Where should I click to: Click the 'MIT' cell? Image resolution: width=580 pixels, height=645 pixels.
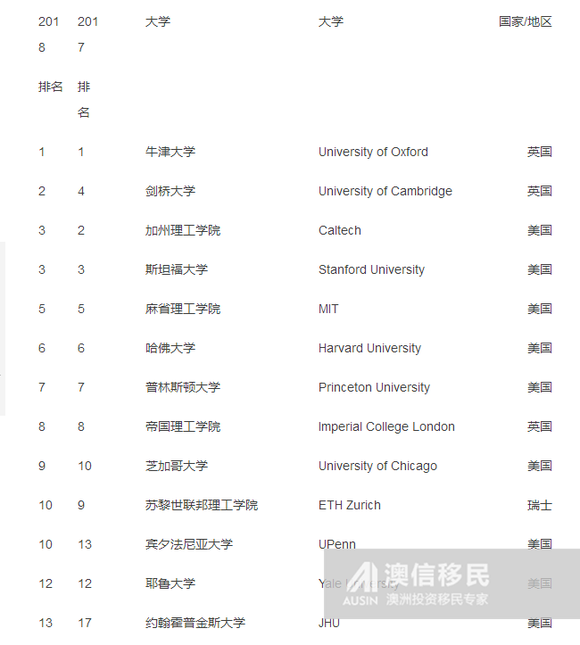click(x=328, y=309)
